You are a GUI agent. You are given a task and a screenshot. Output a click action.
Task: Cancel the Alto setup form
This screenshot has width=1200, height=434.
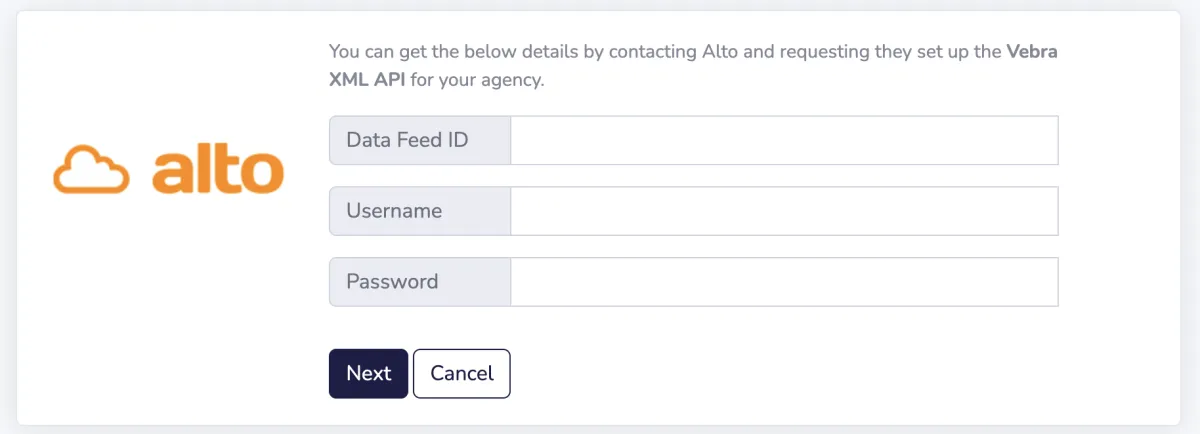(x=461, y=373)
